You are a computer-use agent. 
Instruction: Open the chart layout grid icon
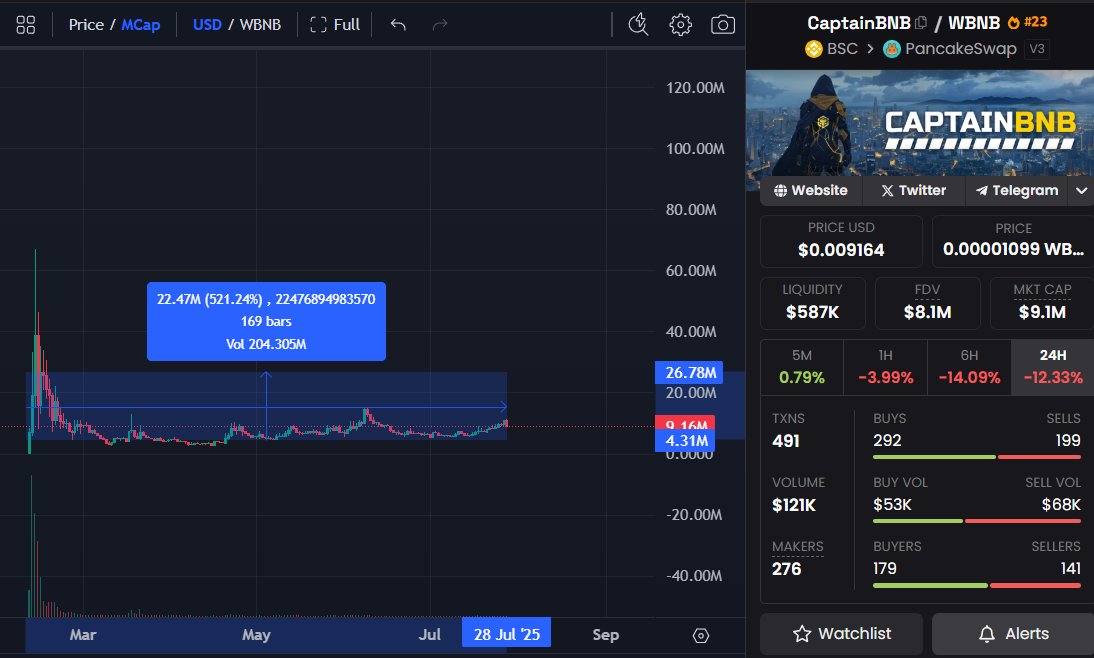26,25
